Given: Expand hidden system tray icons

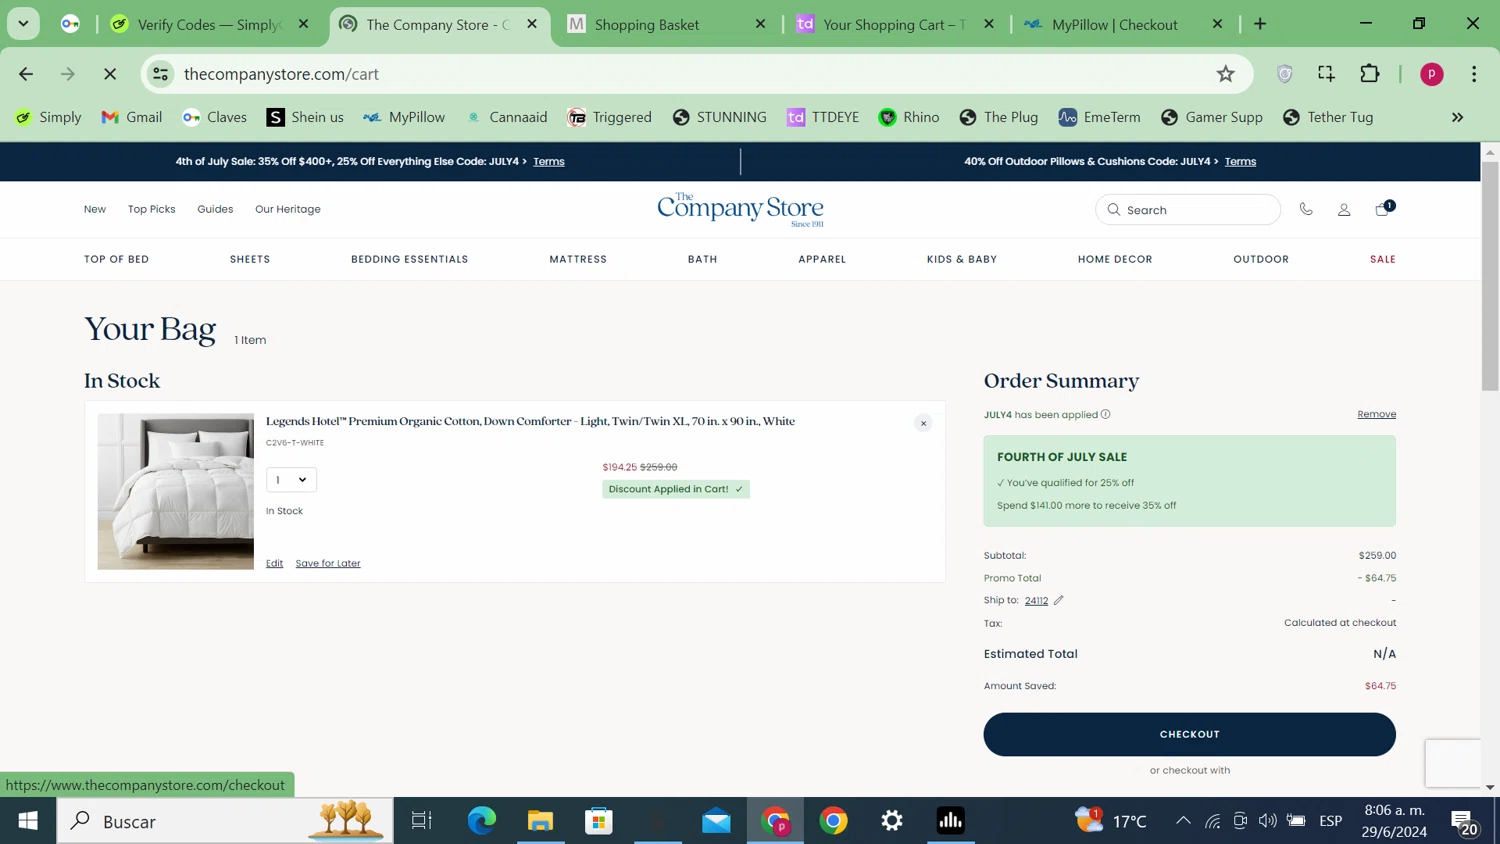Looking at the screenshot, I should pos(1183,821).
